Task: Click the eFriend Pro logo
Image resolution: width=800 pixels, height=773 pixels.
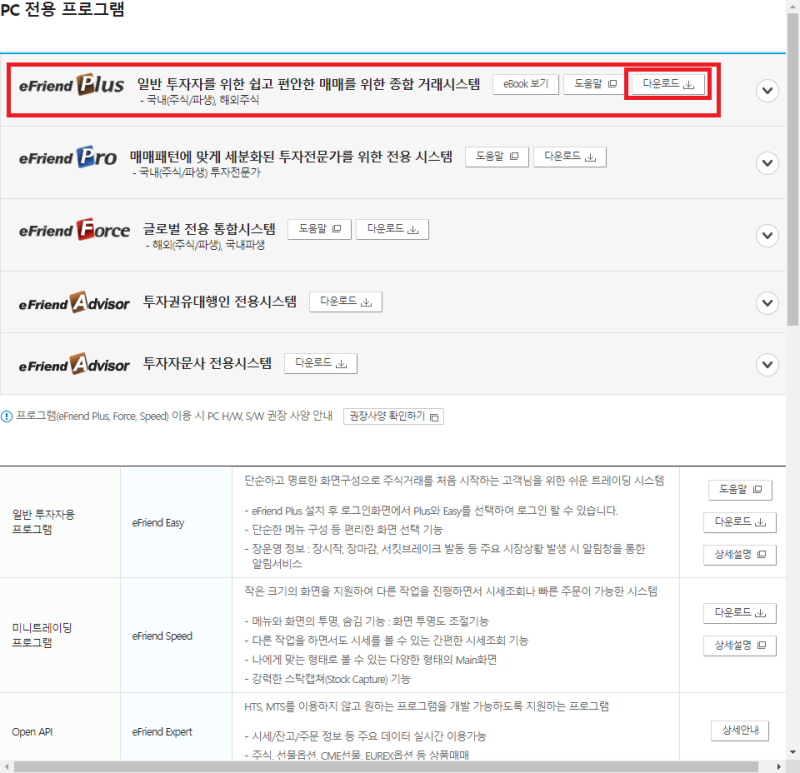Action: (x=70, y=158)
